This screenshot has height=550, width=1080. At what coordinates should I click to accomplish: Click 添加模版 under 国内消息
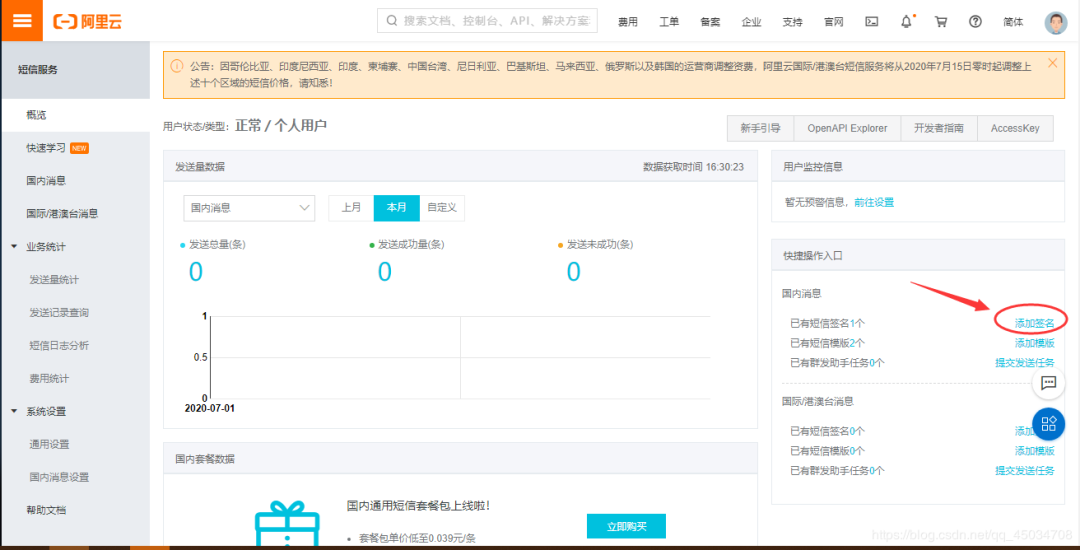(x=1035, y=343)
